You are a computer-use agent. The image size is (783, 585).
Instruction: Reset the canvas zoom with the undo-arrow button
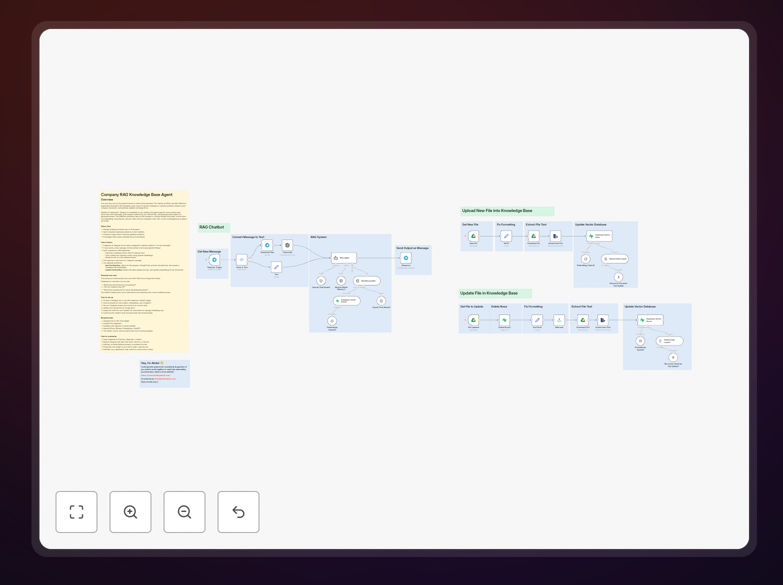238,512
